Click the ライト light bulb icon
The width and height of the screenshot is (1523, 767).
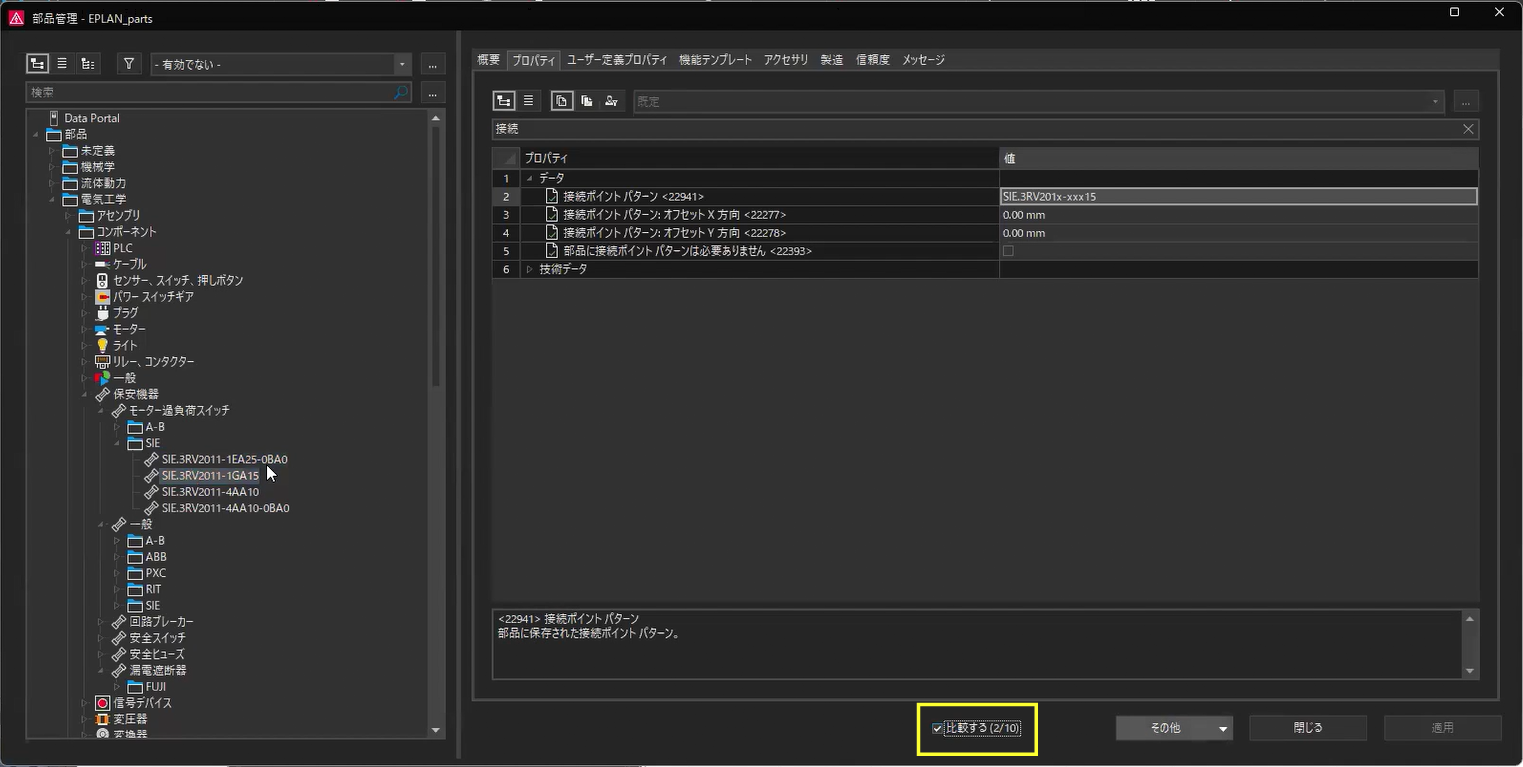102,346
